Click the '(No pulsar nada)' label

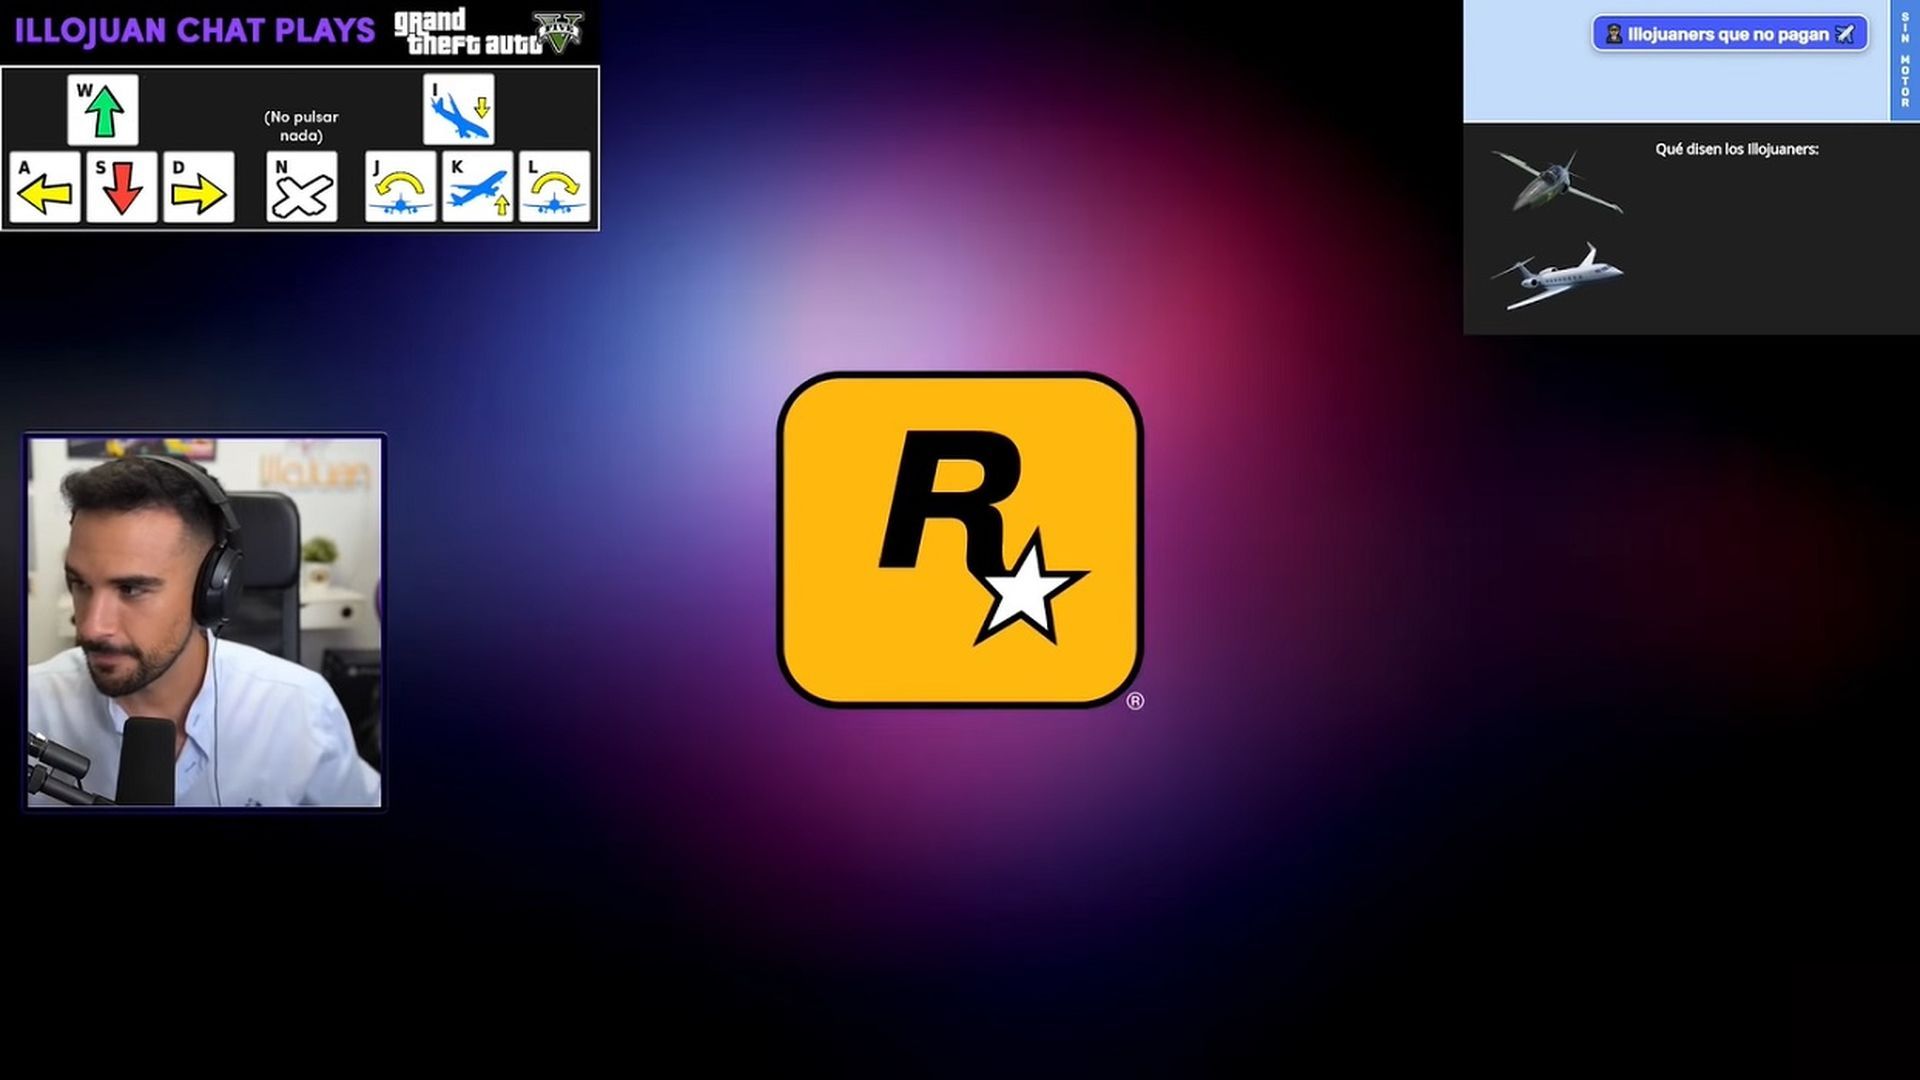tap(300, 126)
